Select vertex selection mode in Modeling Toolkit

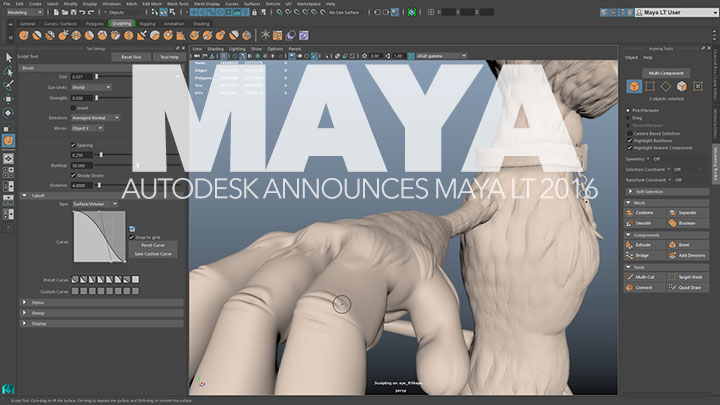click(650, 86)
